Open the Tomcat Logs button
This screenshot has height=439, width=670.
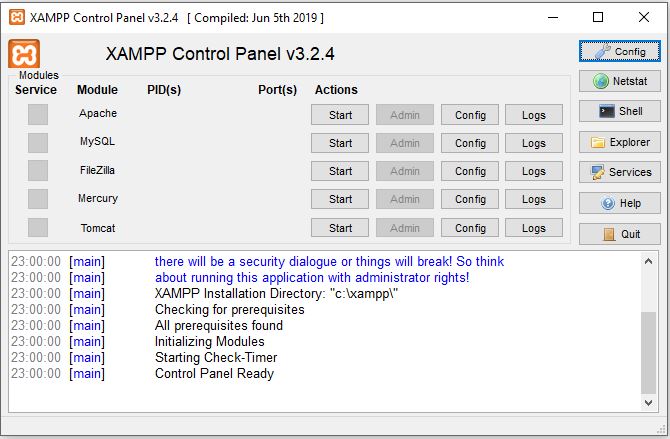[534, 228]
